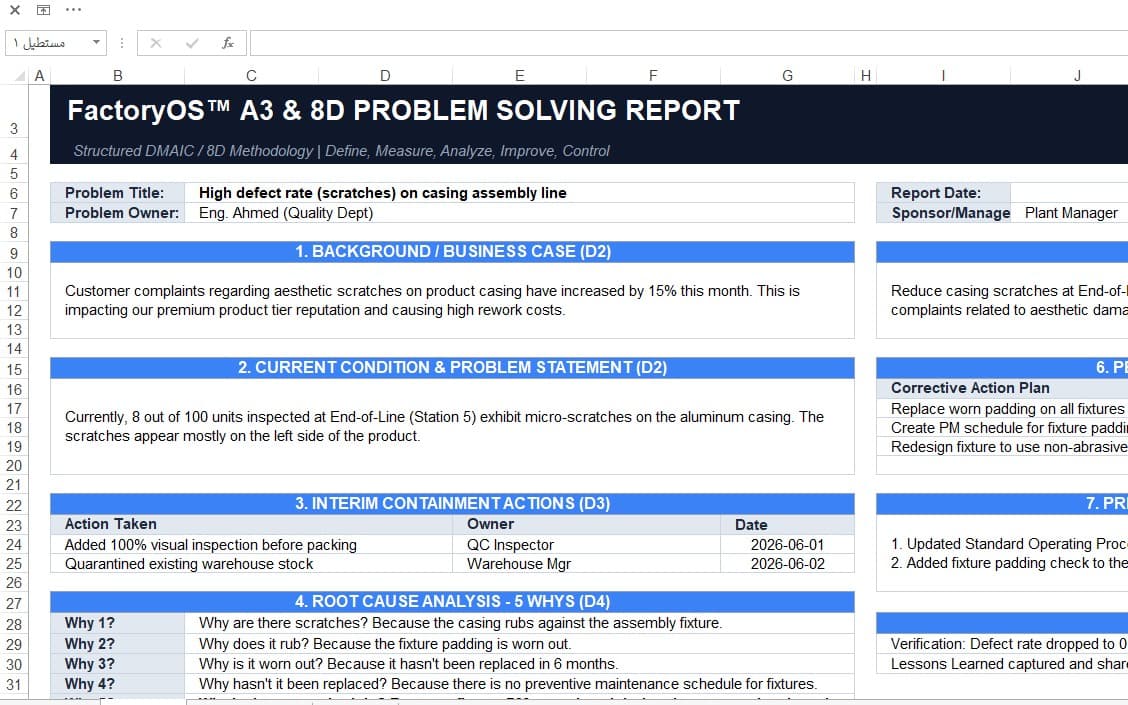This screenshot has width=1128, height=705.
Task: Click the QC Inspector owner cell
Action: click(x=586, y=545)
